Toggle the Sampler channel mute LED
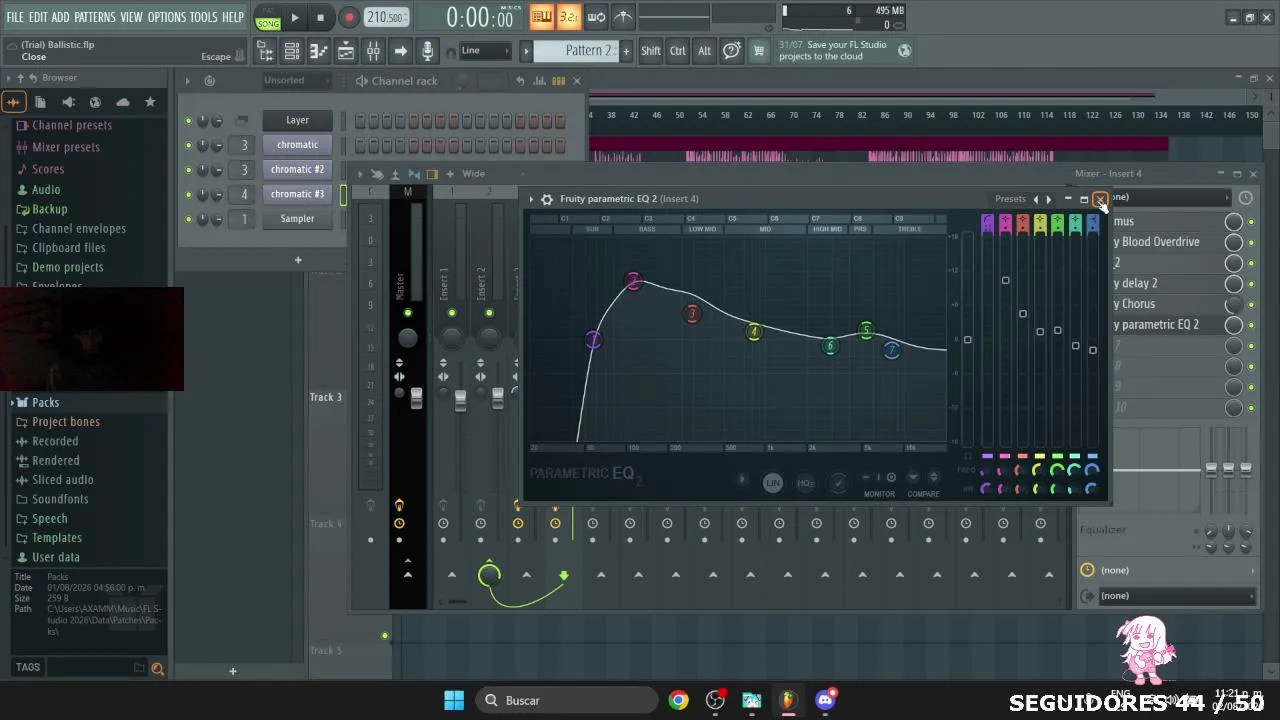The width and height of the screenshot is (1280, 720). [188, 219]
